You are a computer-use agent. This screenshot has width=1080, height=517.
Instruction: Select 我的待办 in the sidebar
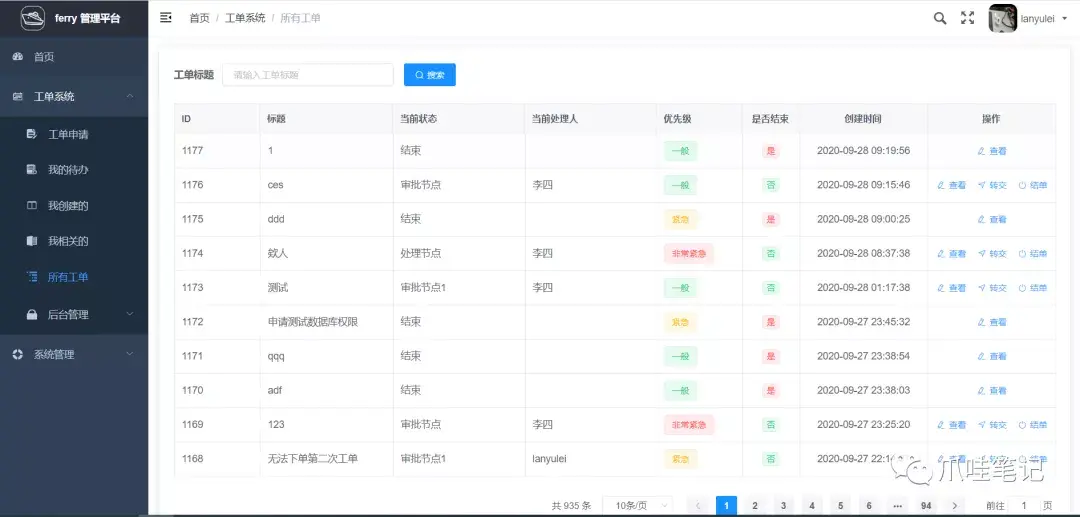coord(68,170)
